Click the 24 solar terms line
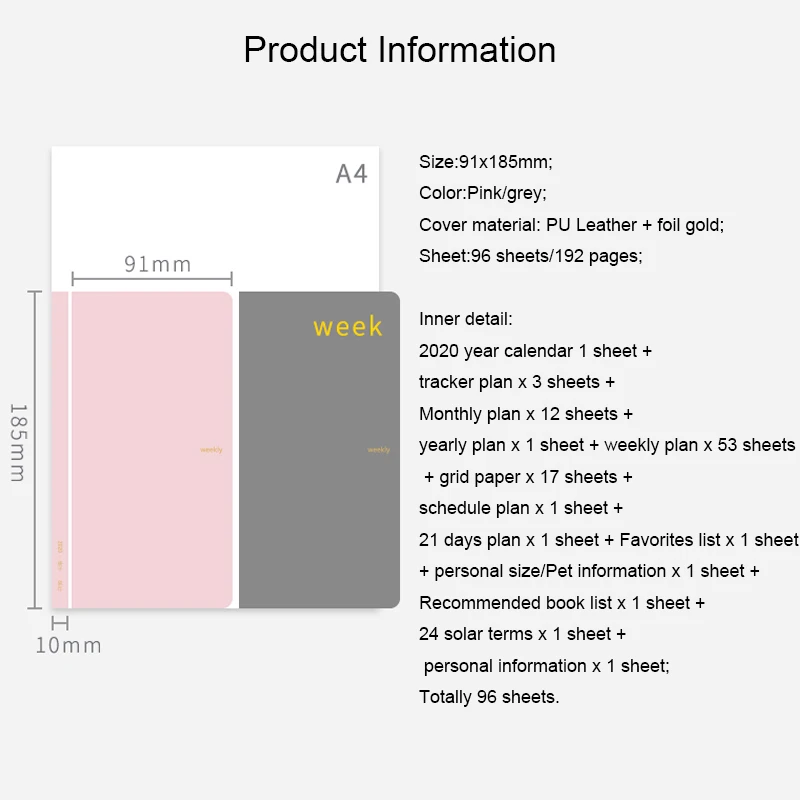 (x=522, y=634)
